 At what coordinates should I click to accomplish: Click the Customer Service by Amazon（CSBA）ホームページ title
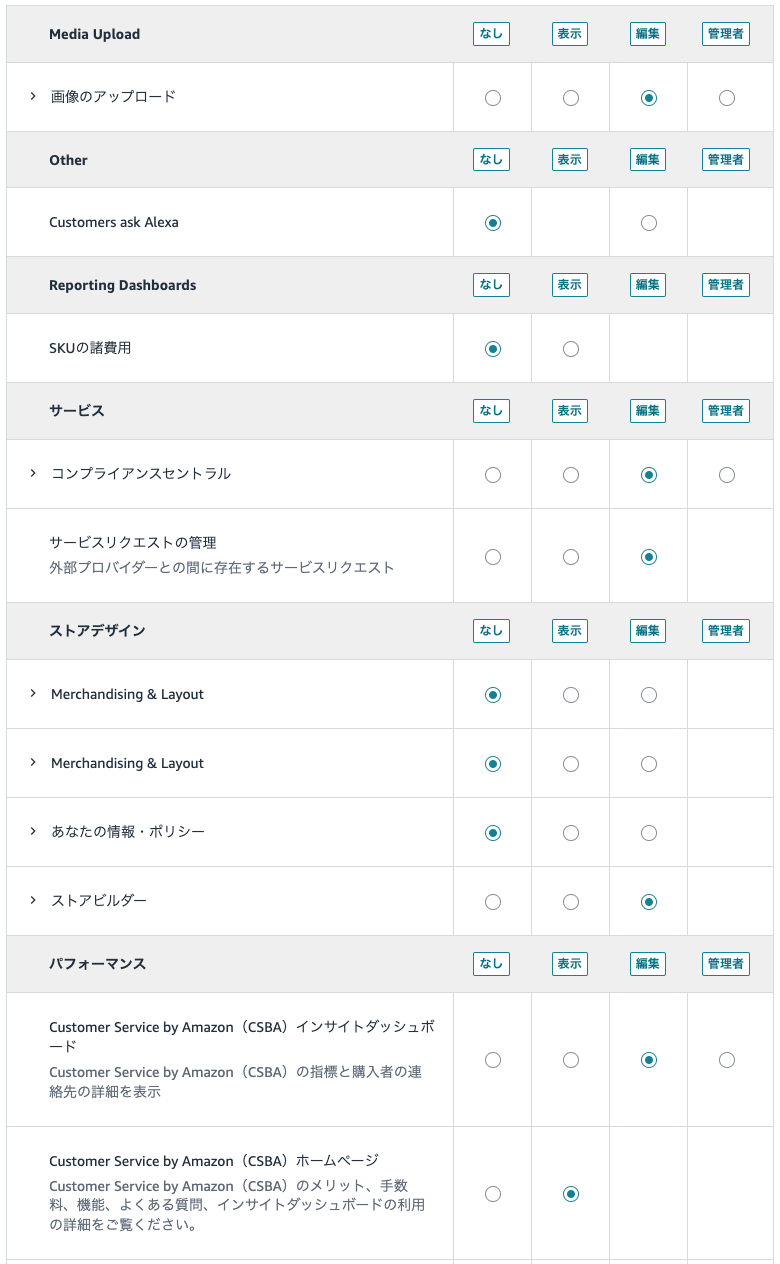214,1161
